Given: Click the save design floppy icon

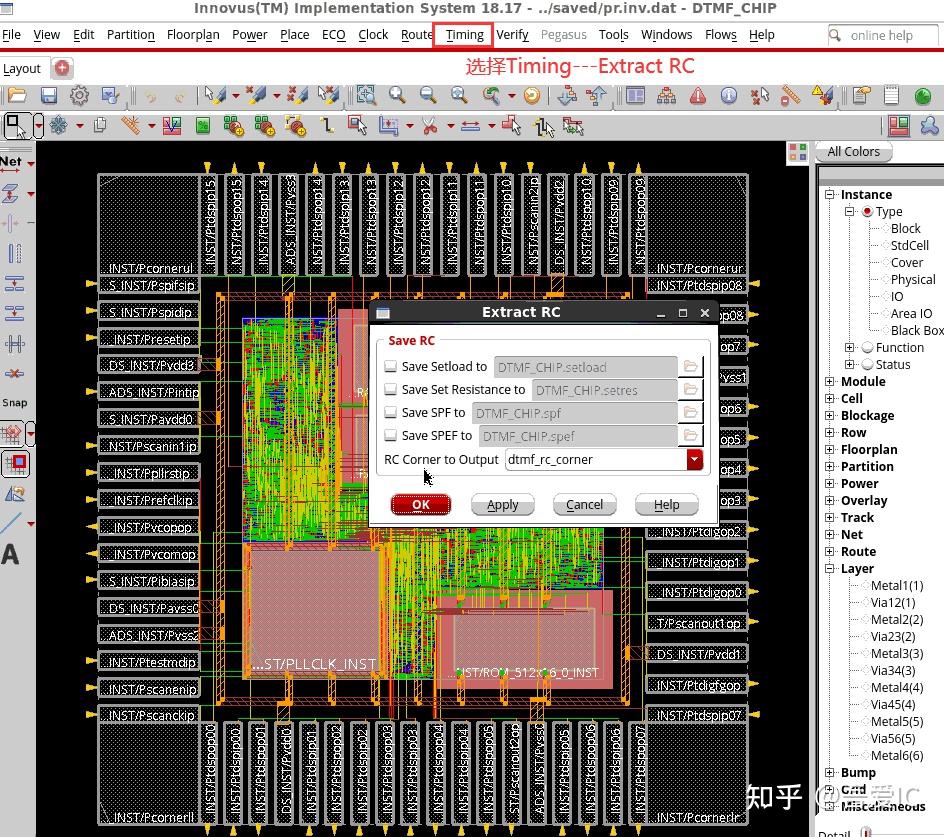Looking at the screenshot, I should 48,96.
